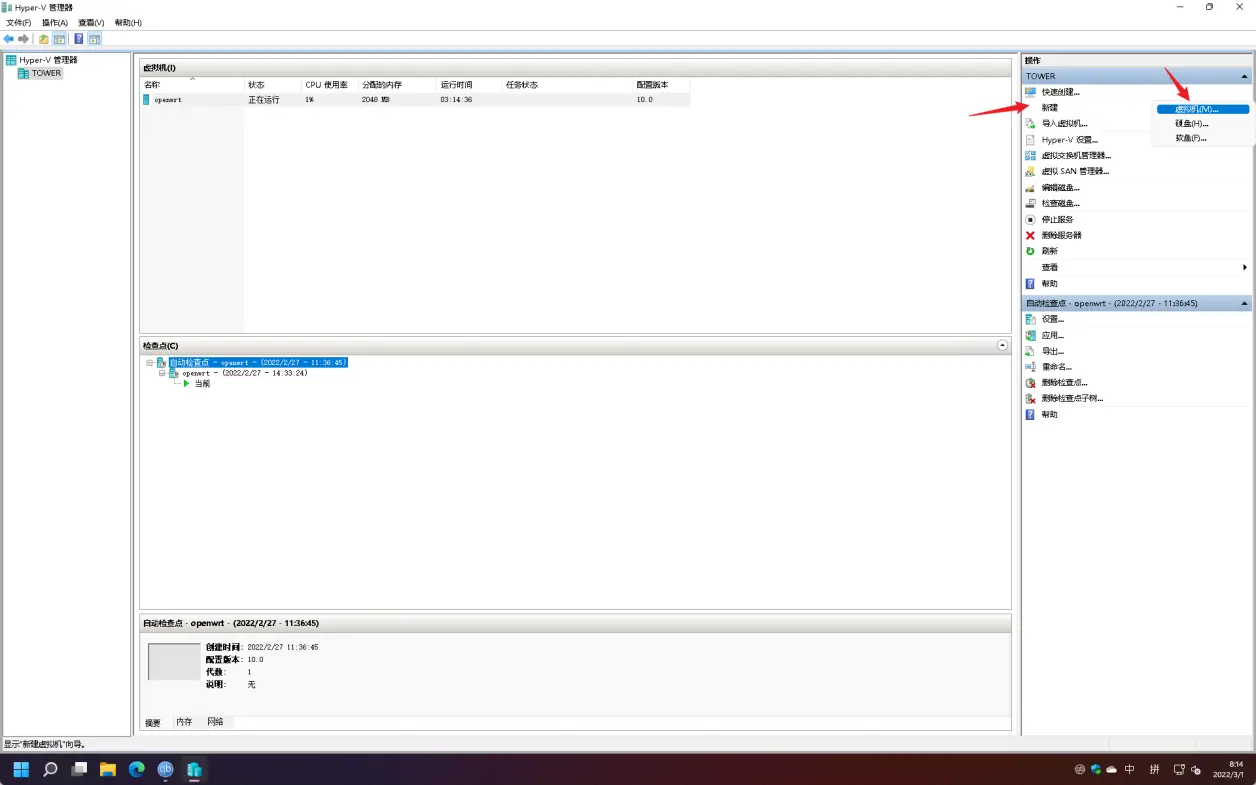Click red X 删除服务器 icon

(1031, 235)
